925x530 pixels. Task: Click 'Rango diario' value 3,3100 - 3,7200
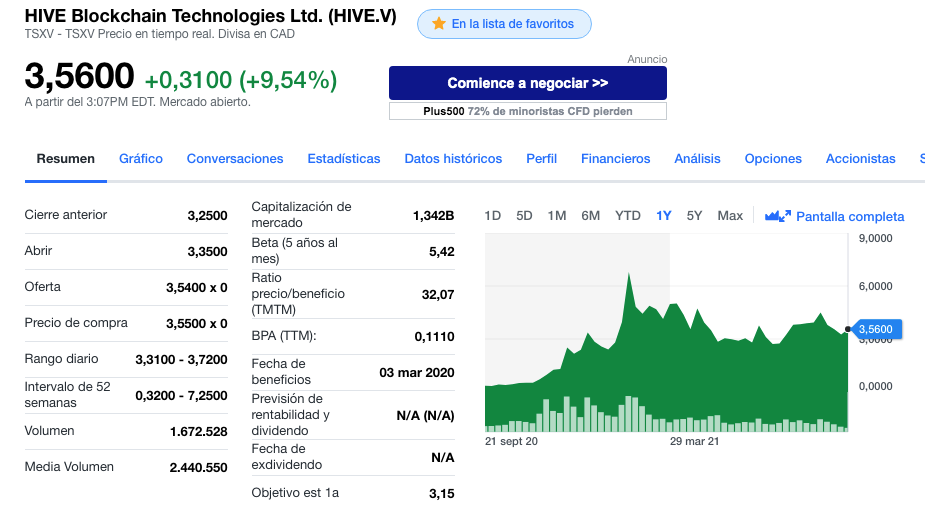[181, 359]
